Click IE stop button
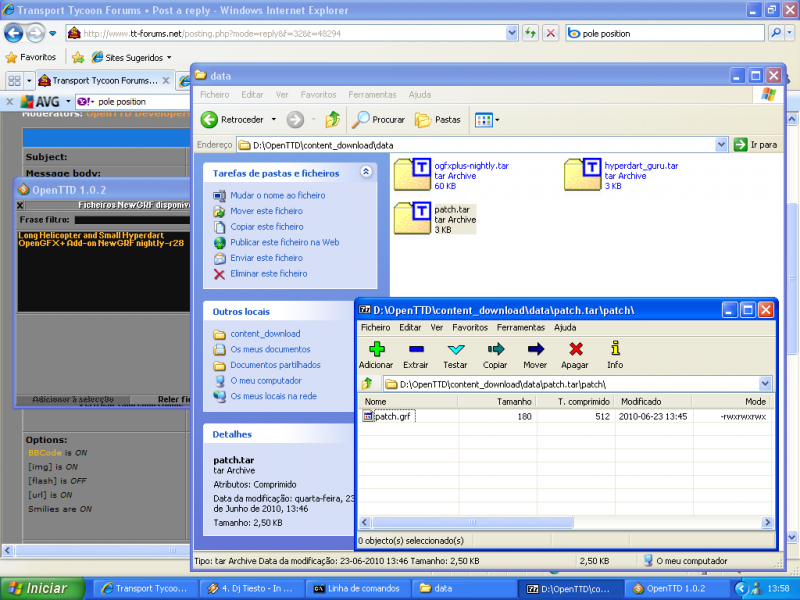 click(551, 34)
